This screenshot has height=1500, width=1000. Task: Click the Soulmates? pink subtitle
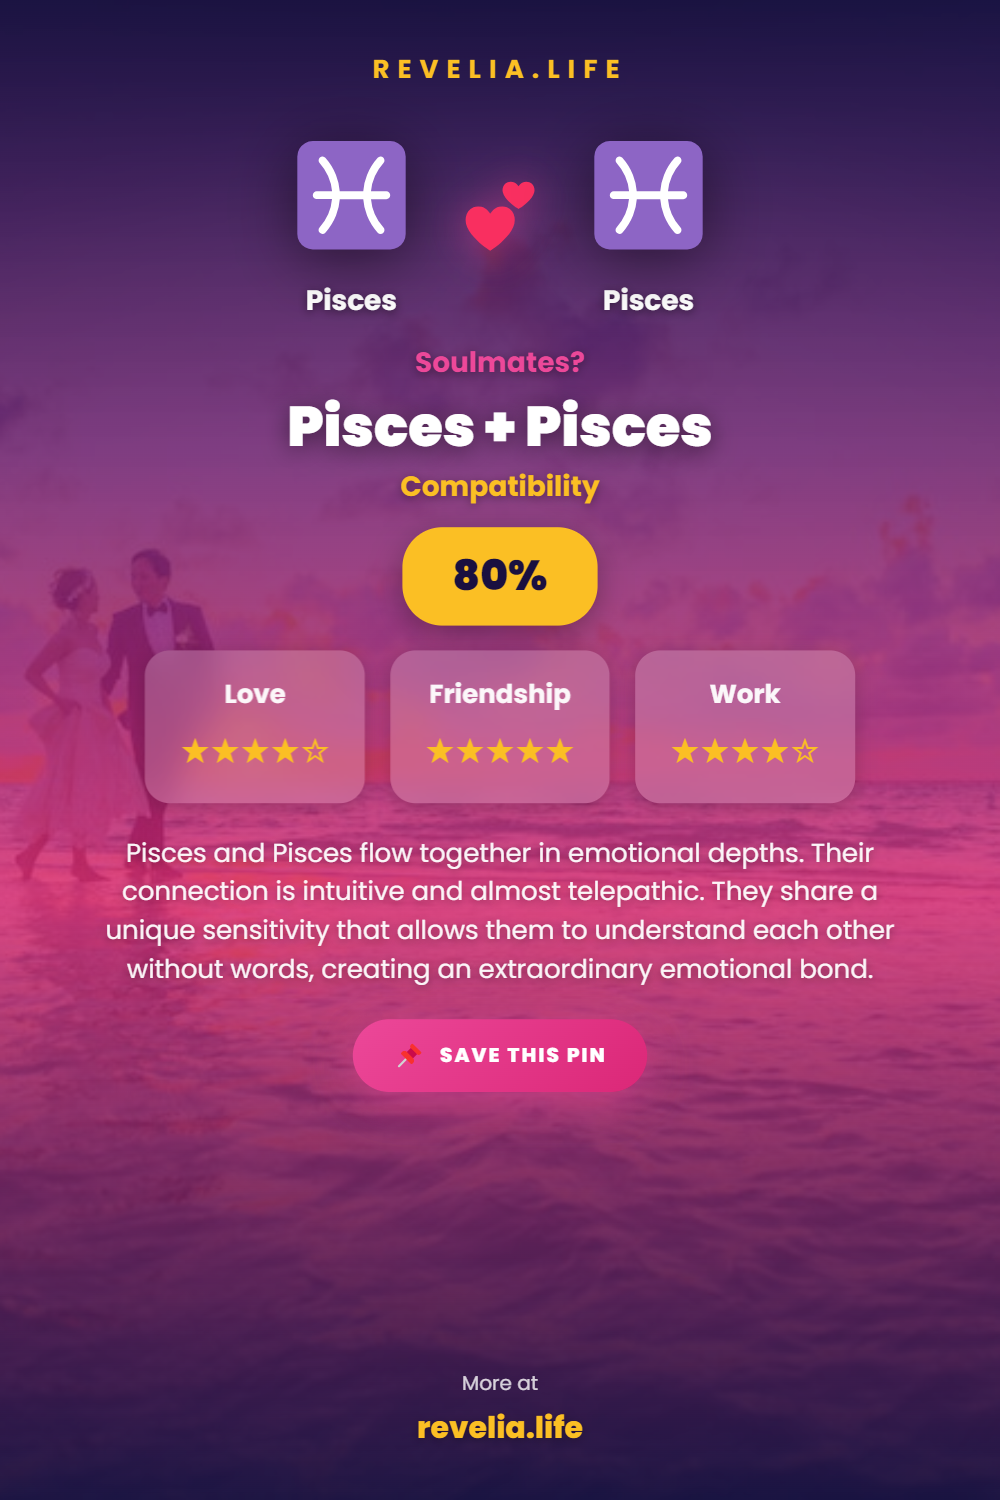(500, 362)
